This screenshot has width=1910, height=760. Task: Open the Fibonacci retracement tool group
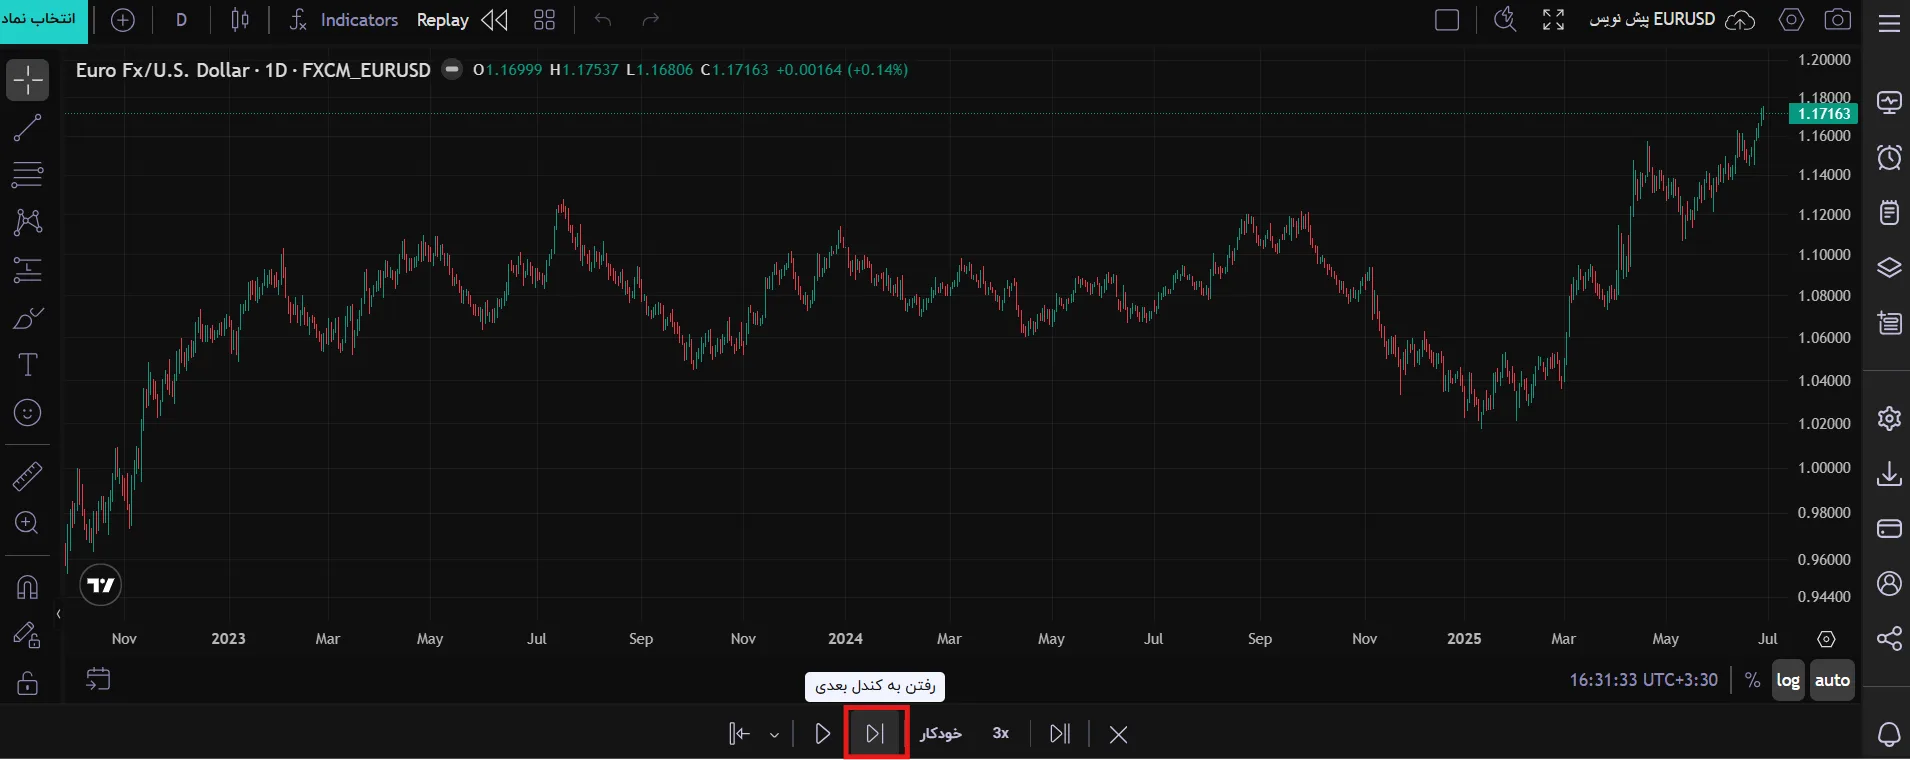pos(27,175)
